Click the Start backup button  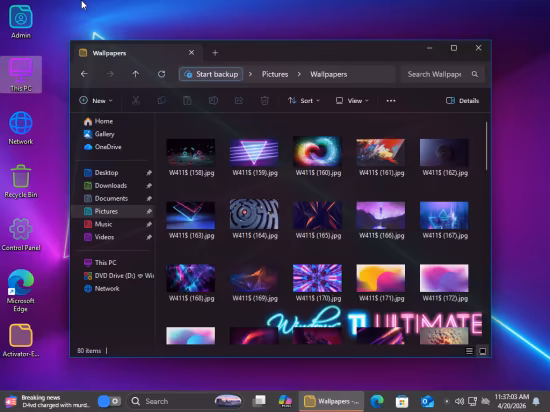coord(211,74)
